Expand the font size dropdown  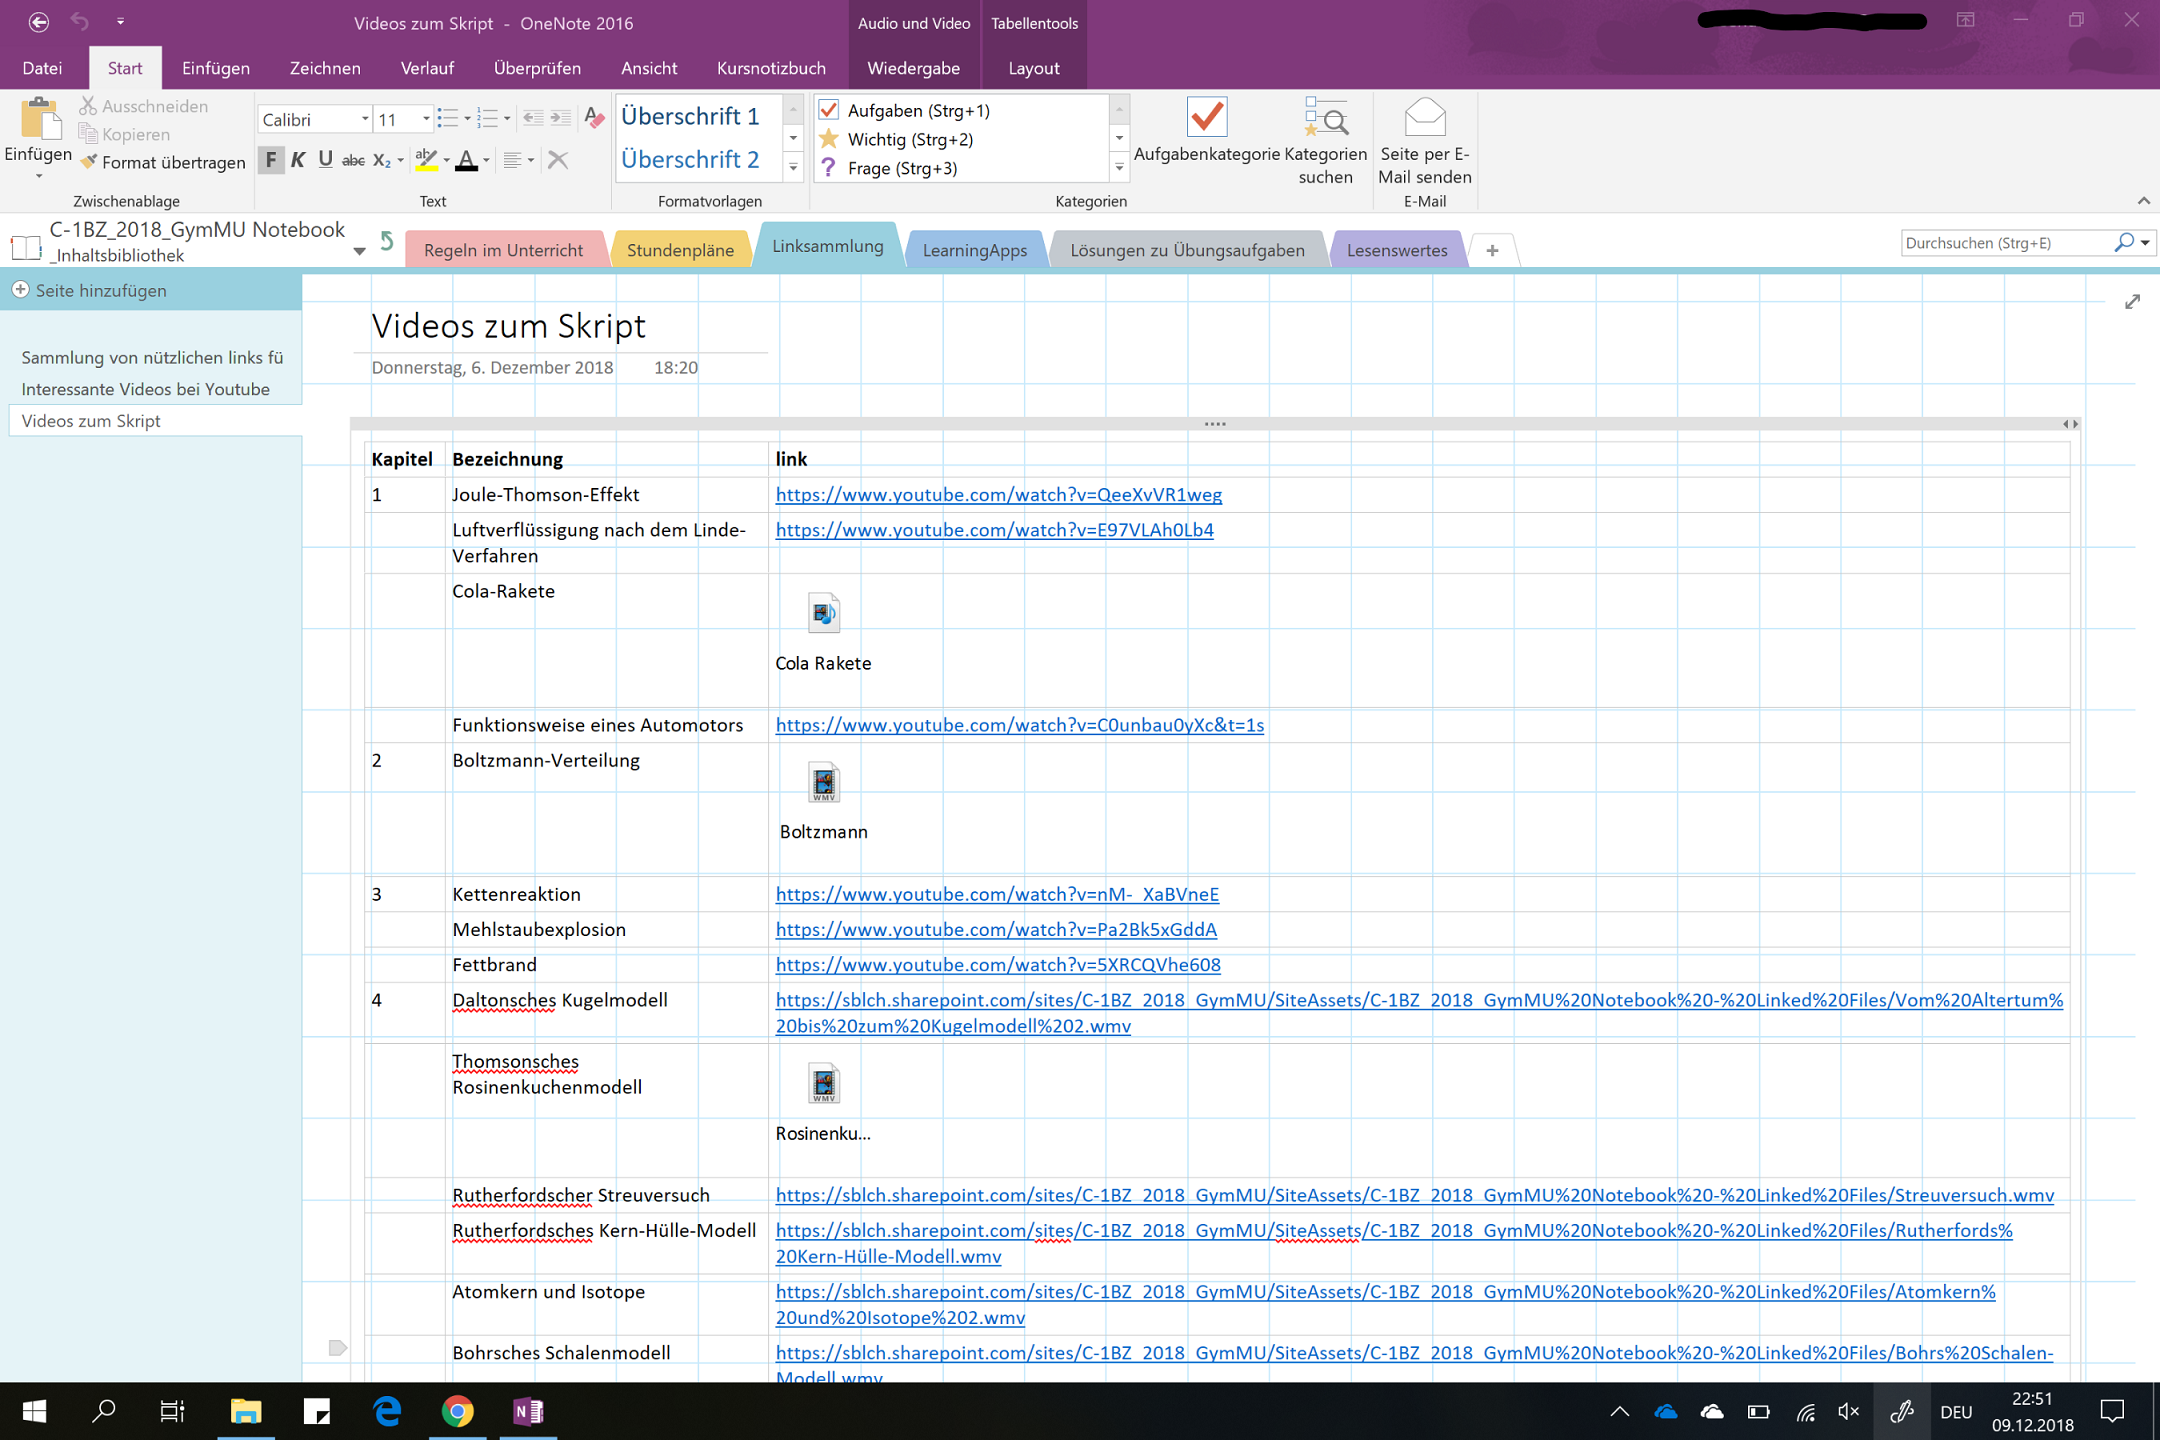pos(426,119)
